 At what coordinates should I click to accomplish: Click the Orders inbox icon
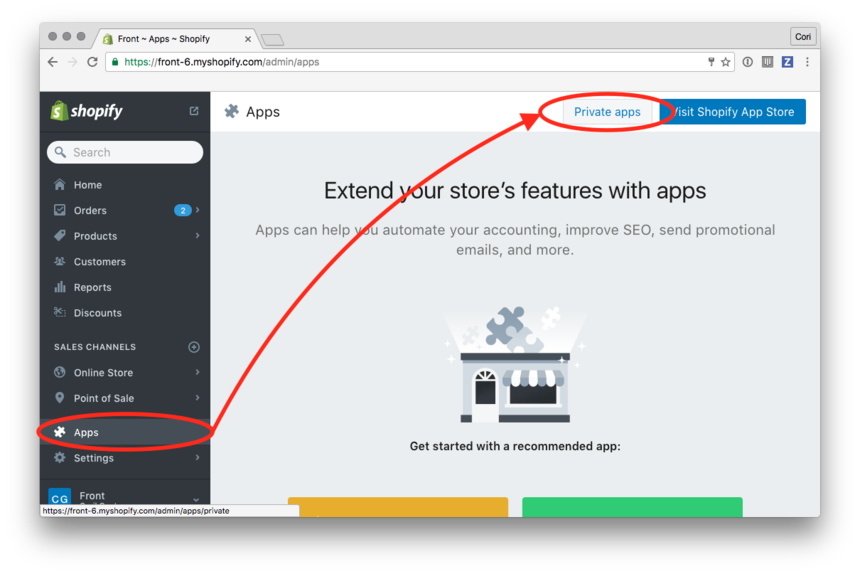pos(60,210)
